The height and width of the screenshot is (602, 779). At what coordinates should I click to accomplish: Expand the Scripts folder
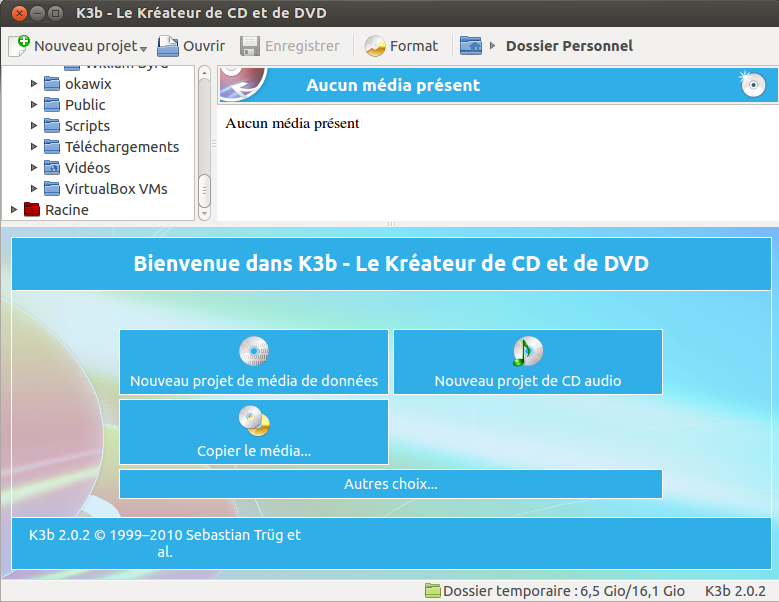[34, 125]
